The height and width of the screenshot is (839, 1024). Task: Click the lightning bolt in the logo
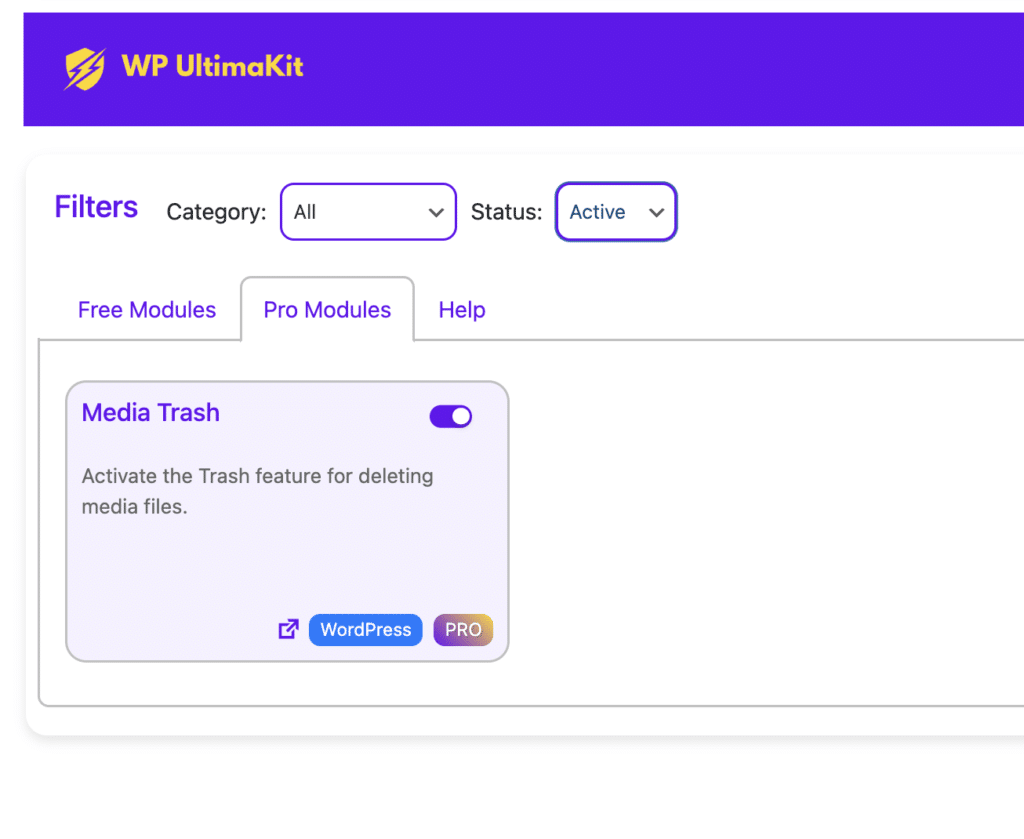[x=89, y=69]
